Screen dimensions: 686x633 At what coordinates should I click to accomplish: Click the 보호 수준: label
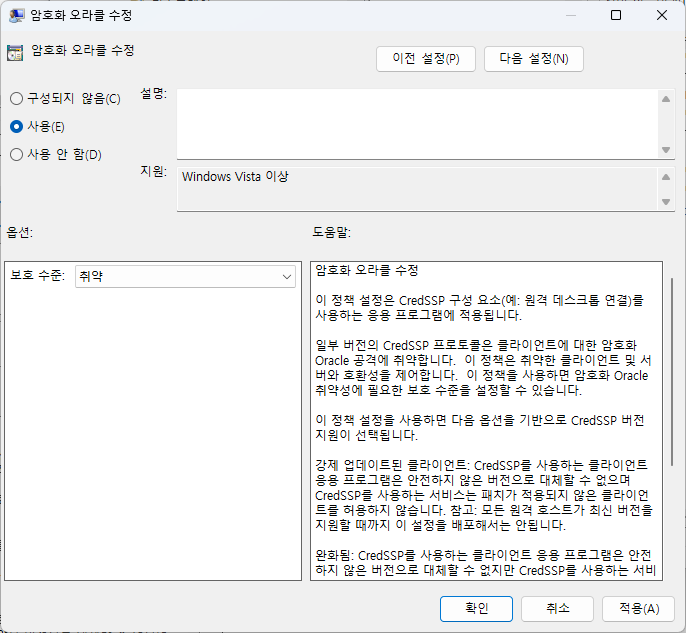click(38, 275)
